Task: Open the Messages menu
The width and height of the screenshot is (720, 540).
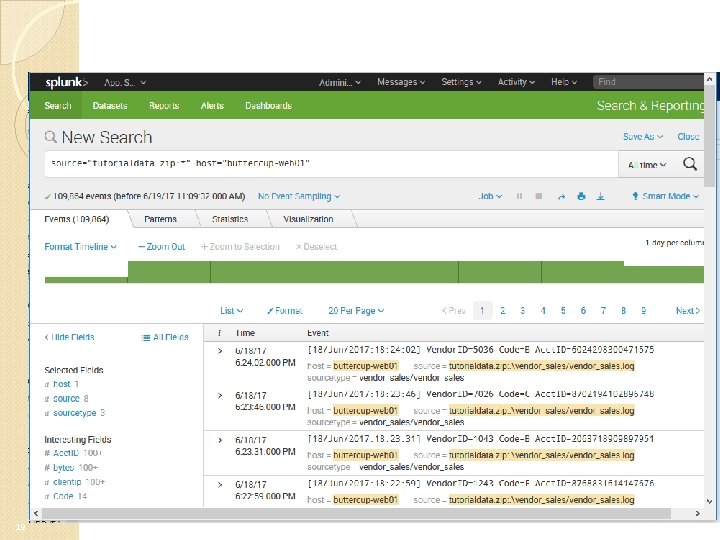Action: click(x=401, y=82)
